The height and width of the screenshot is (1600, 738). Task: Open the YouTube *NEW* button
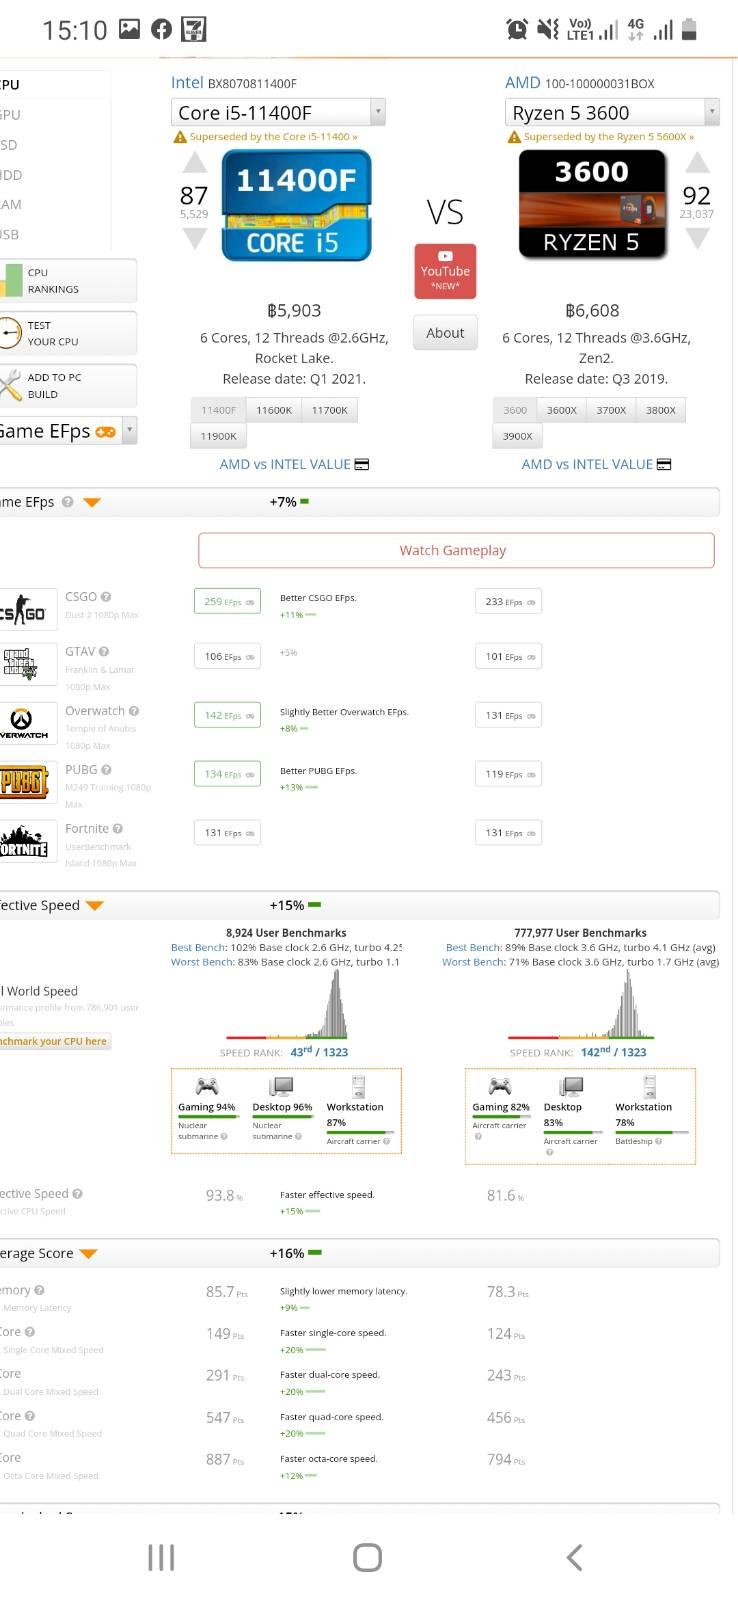(x=445, y=271)
